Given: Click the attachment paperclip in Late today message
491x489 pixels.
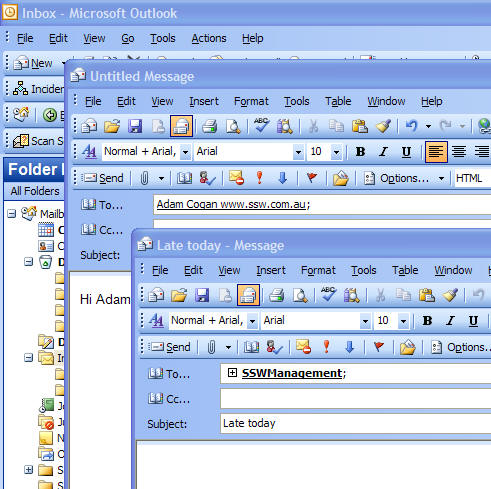Looking at the screenshot, I should 211,347.
